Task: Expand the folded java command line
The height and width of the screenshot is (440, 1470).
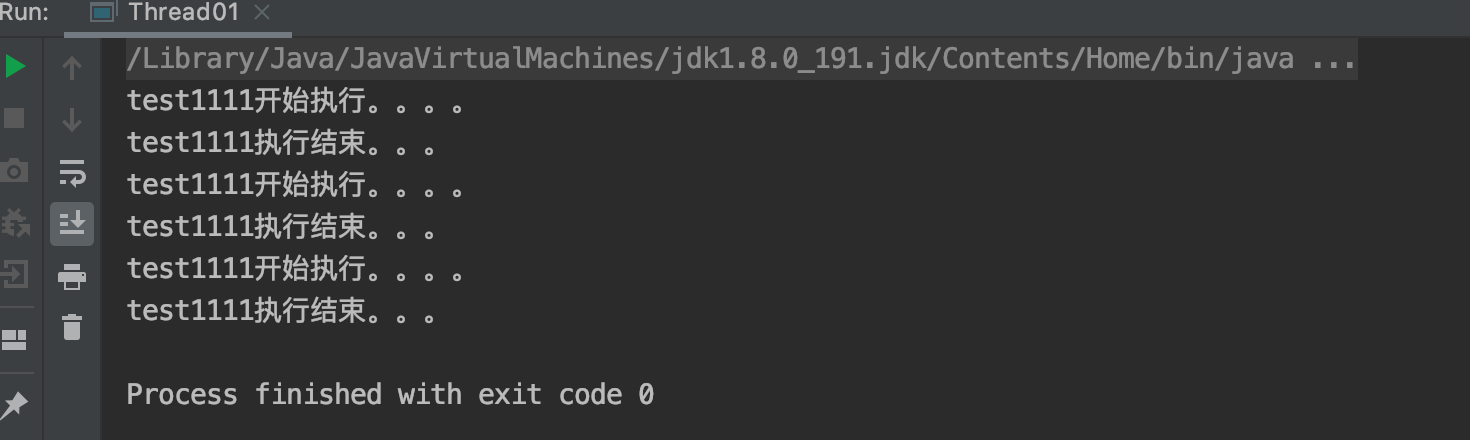Action: click(1333, 59)
